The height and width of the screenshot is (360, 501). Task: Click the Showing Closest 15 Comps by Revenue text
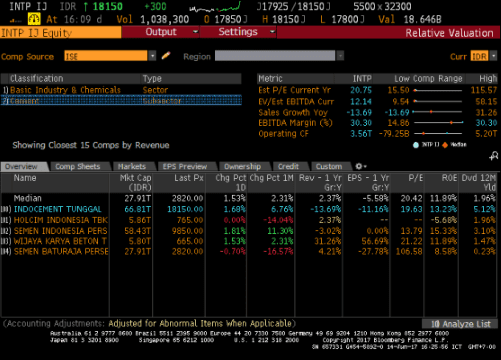[91, 145]
